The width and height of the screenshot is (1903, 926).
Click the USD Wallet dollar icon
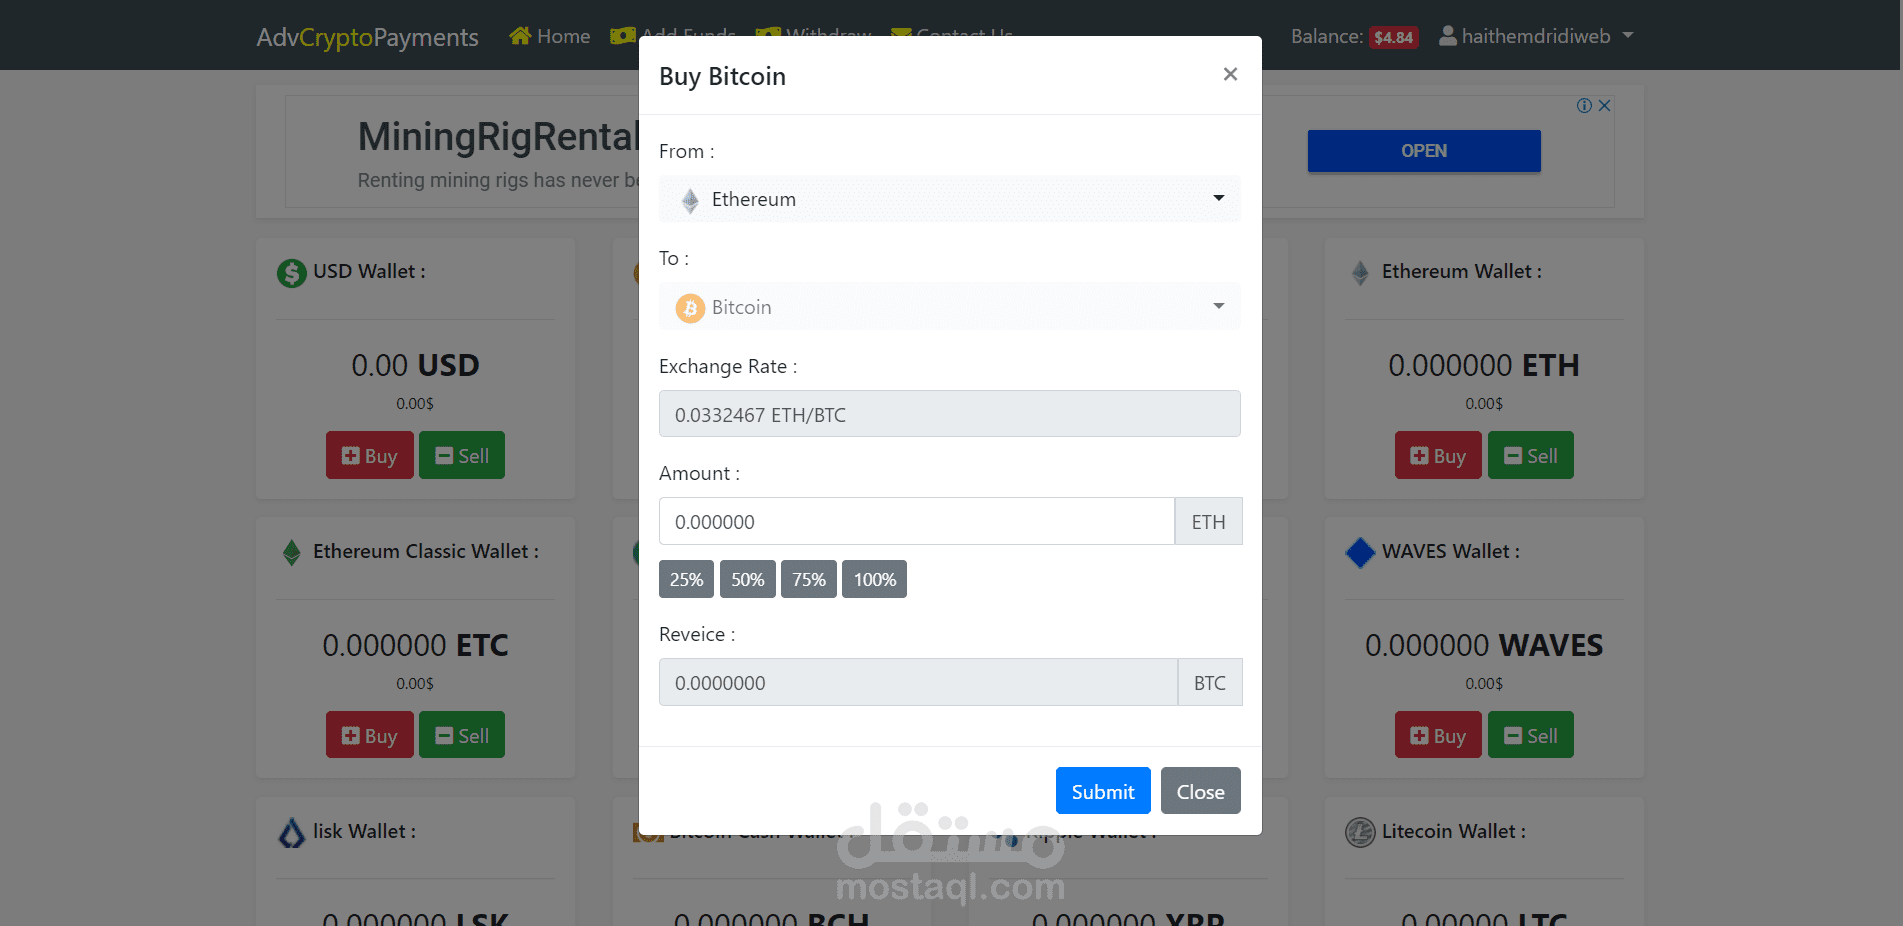pyautogui.click(x=292, y=273)
